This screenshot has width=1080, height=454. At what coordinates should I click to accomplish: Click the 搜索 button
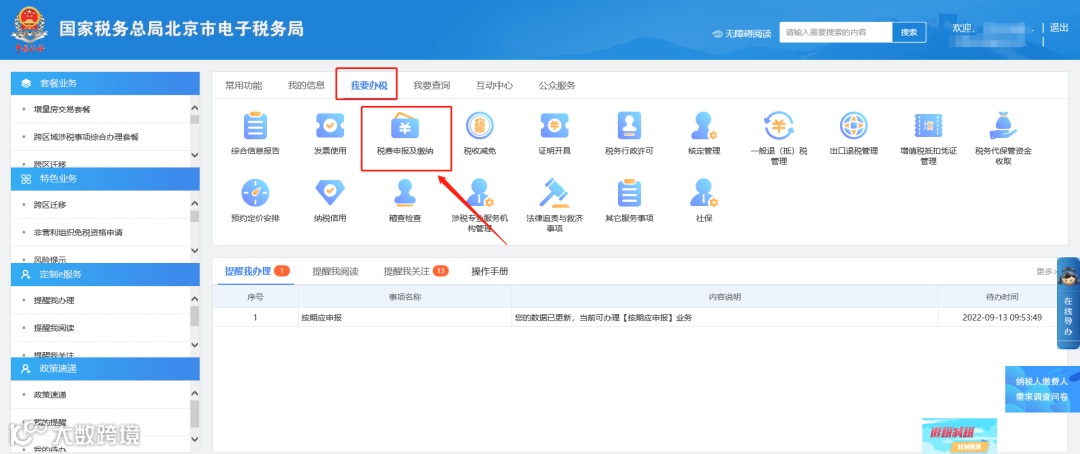coord(909,32)
